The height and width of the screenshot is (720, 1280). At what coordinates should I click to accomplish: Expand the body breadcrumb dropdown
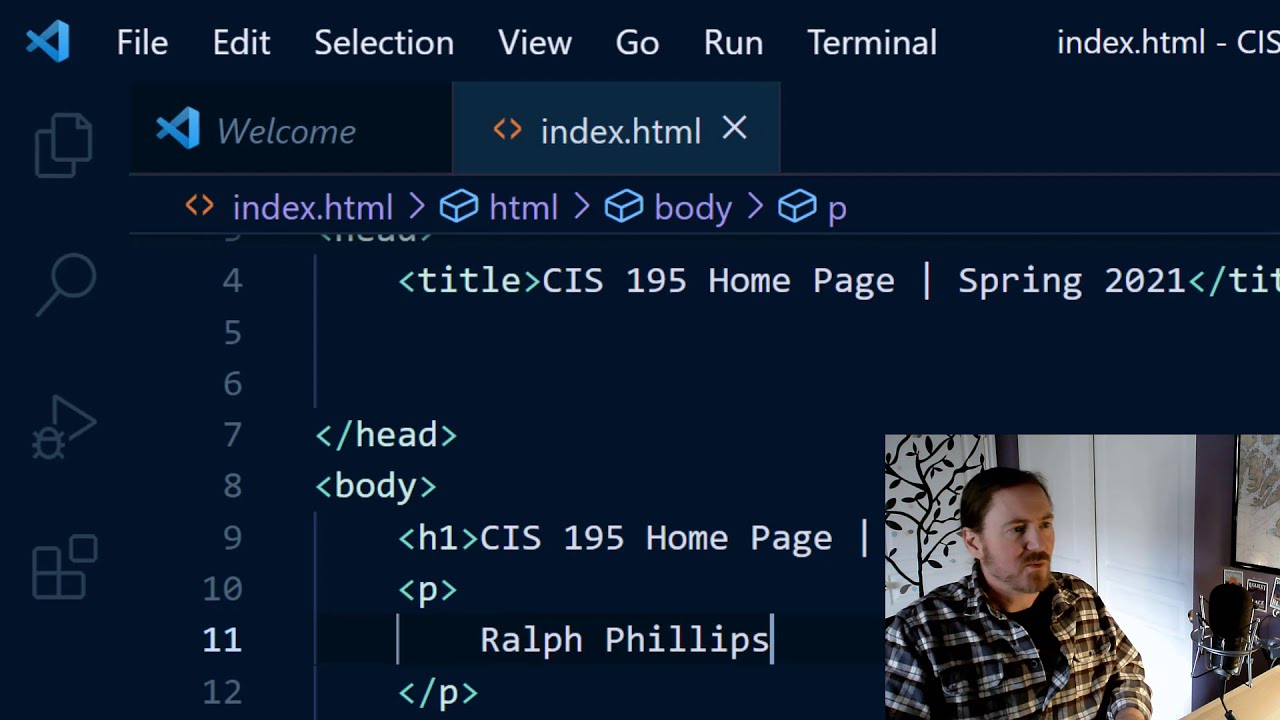pyautogui.click(x=692, y=208)
